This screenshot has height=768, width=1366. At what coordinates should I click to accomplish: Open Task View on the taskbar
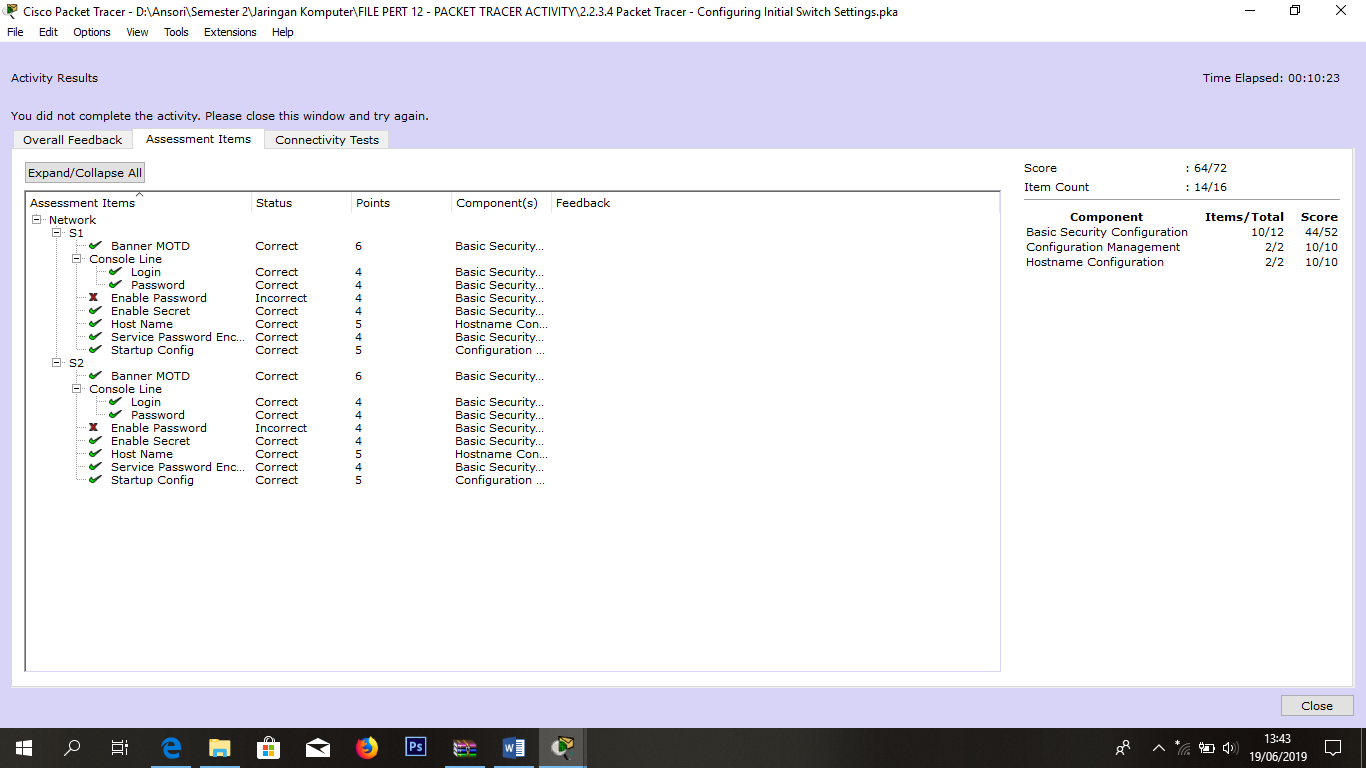(119, 748)
